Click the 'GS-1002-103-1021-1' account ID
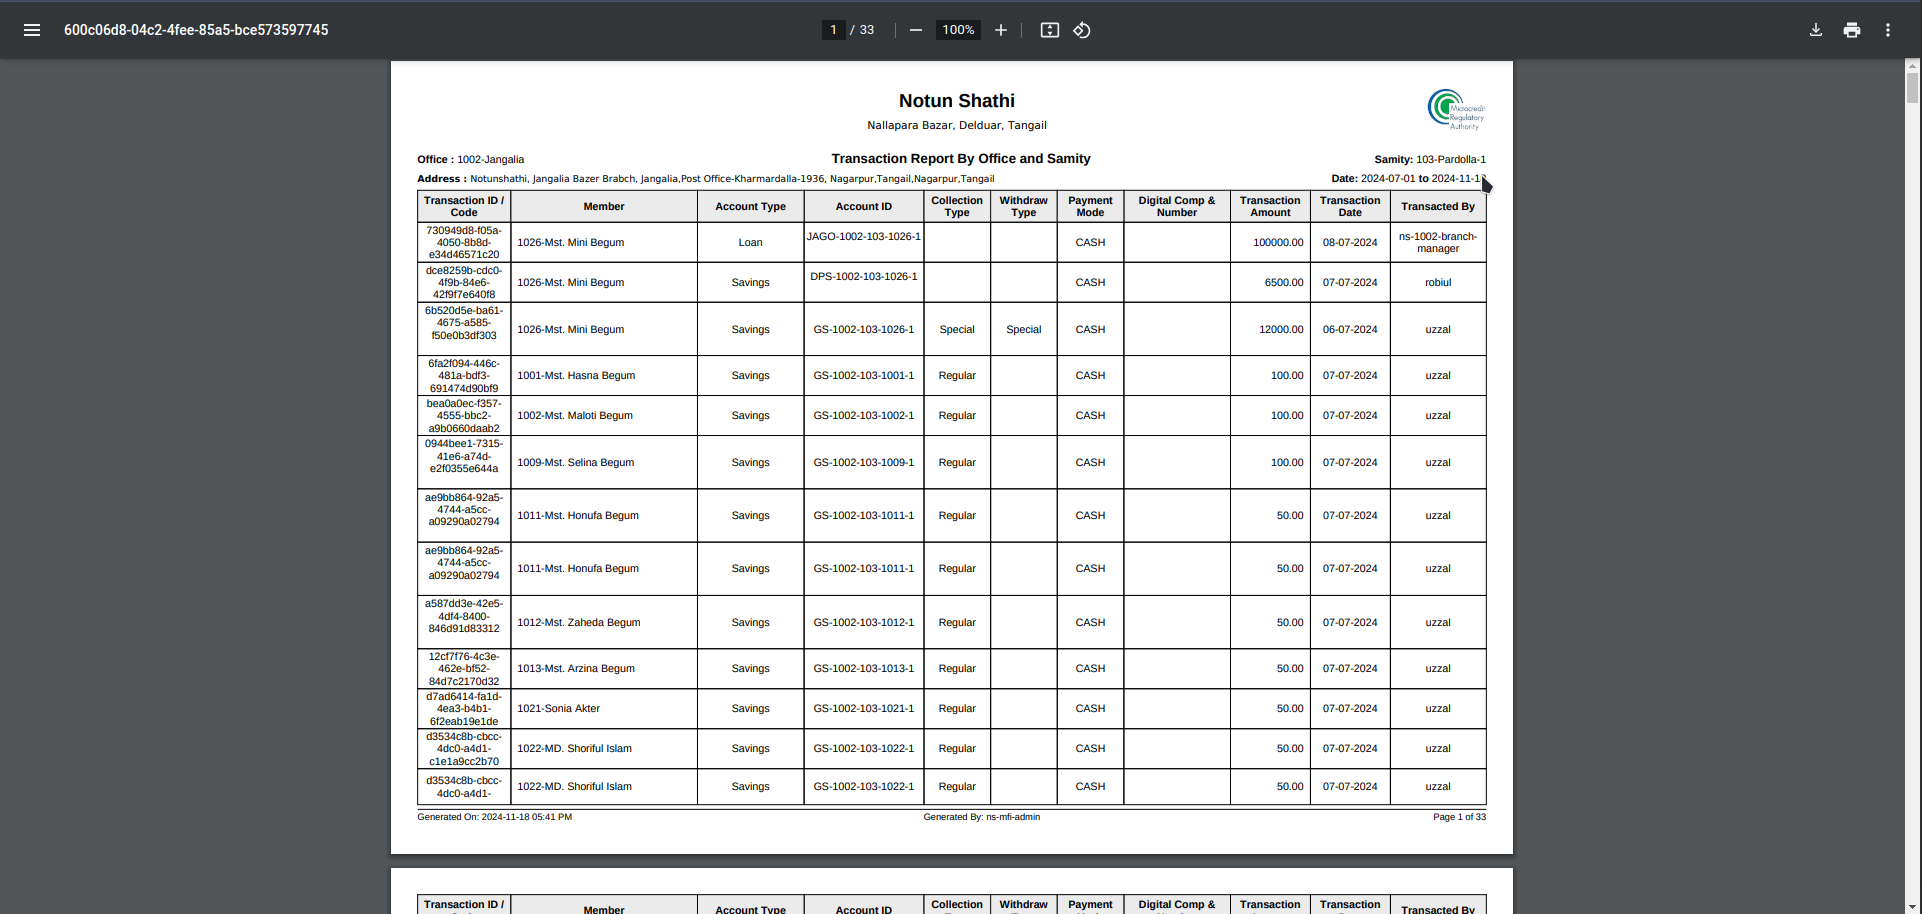Viewport: 1922px width, 914px height. [864, 709]
